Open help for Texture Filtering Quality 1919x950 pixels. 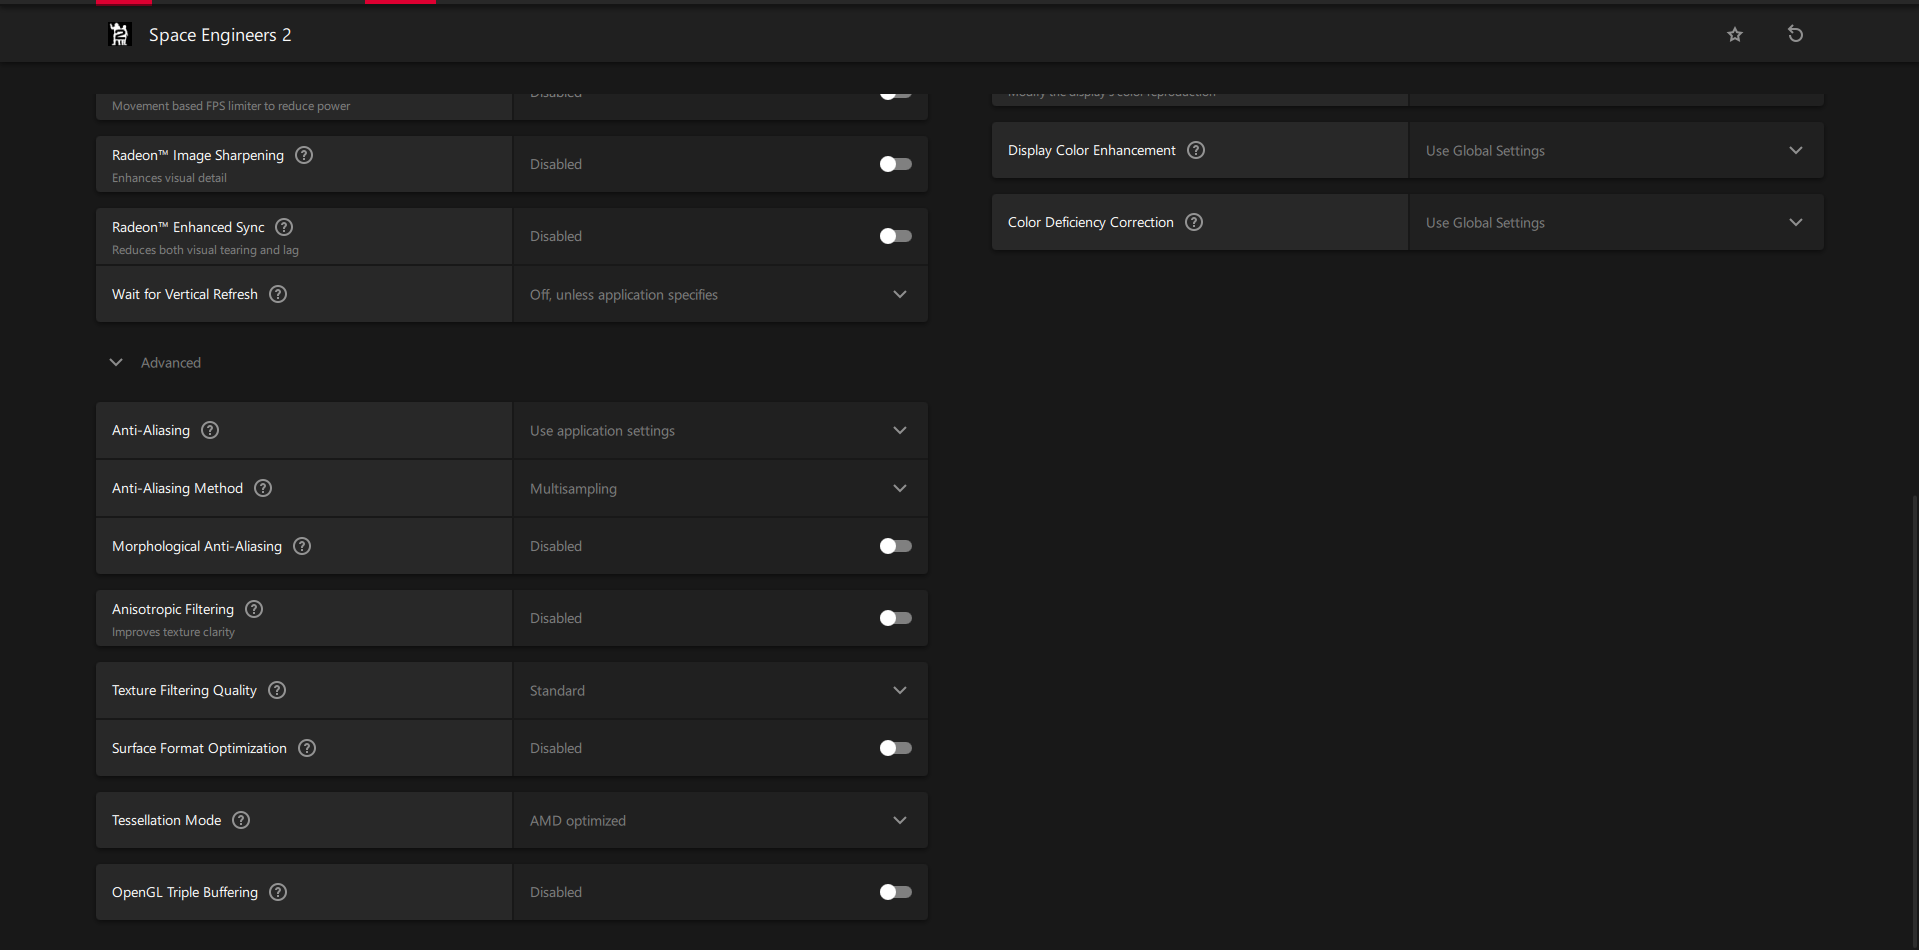(x=277, y=690)
